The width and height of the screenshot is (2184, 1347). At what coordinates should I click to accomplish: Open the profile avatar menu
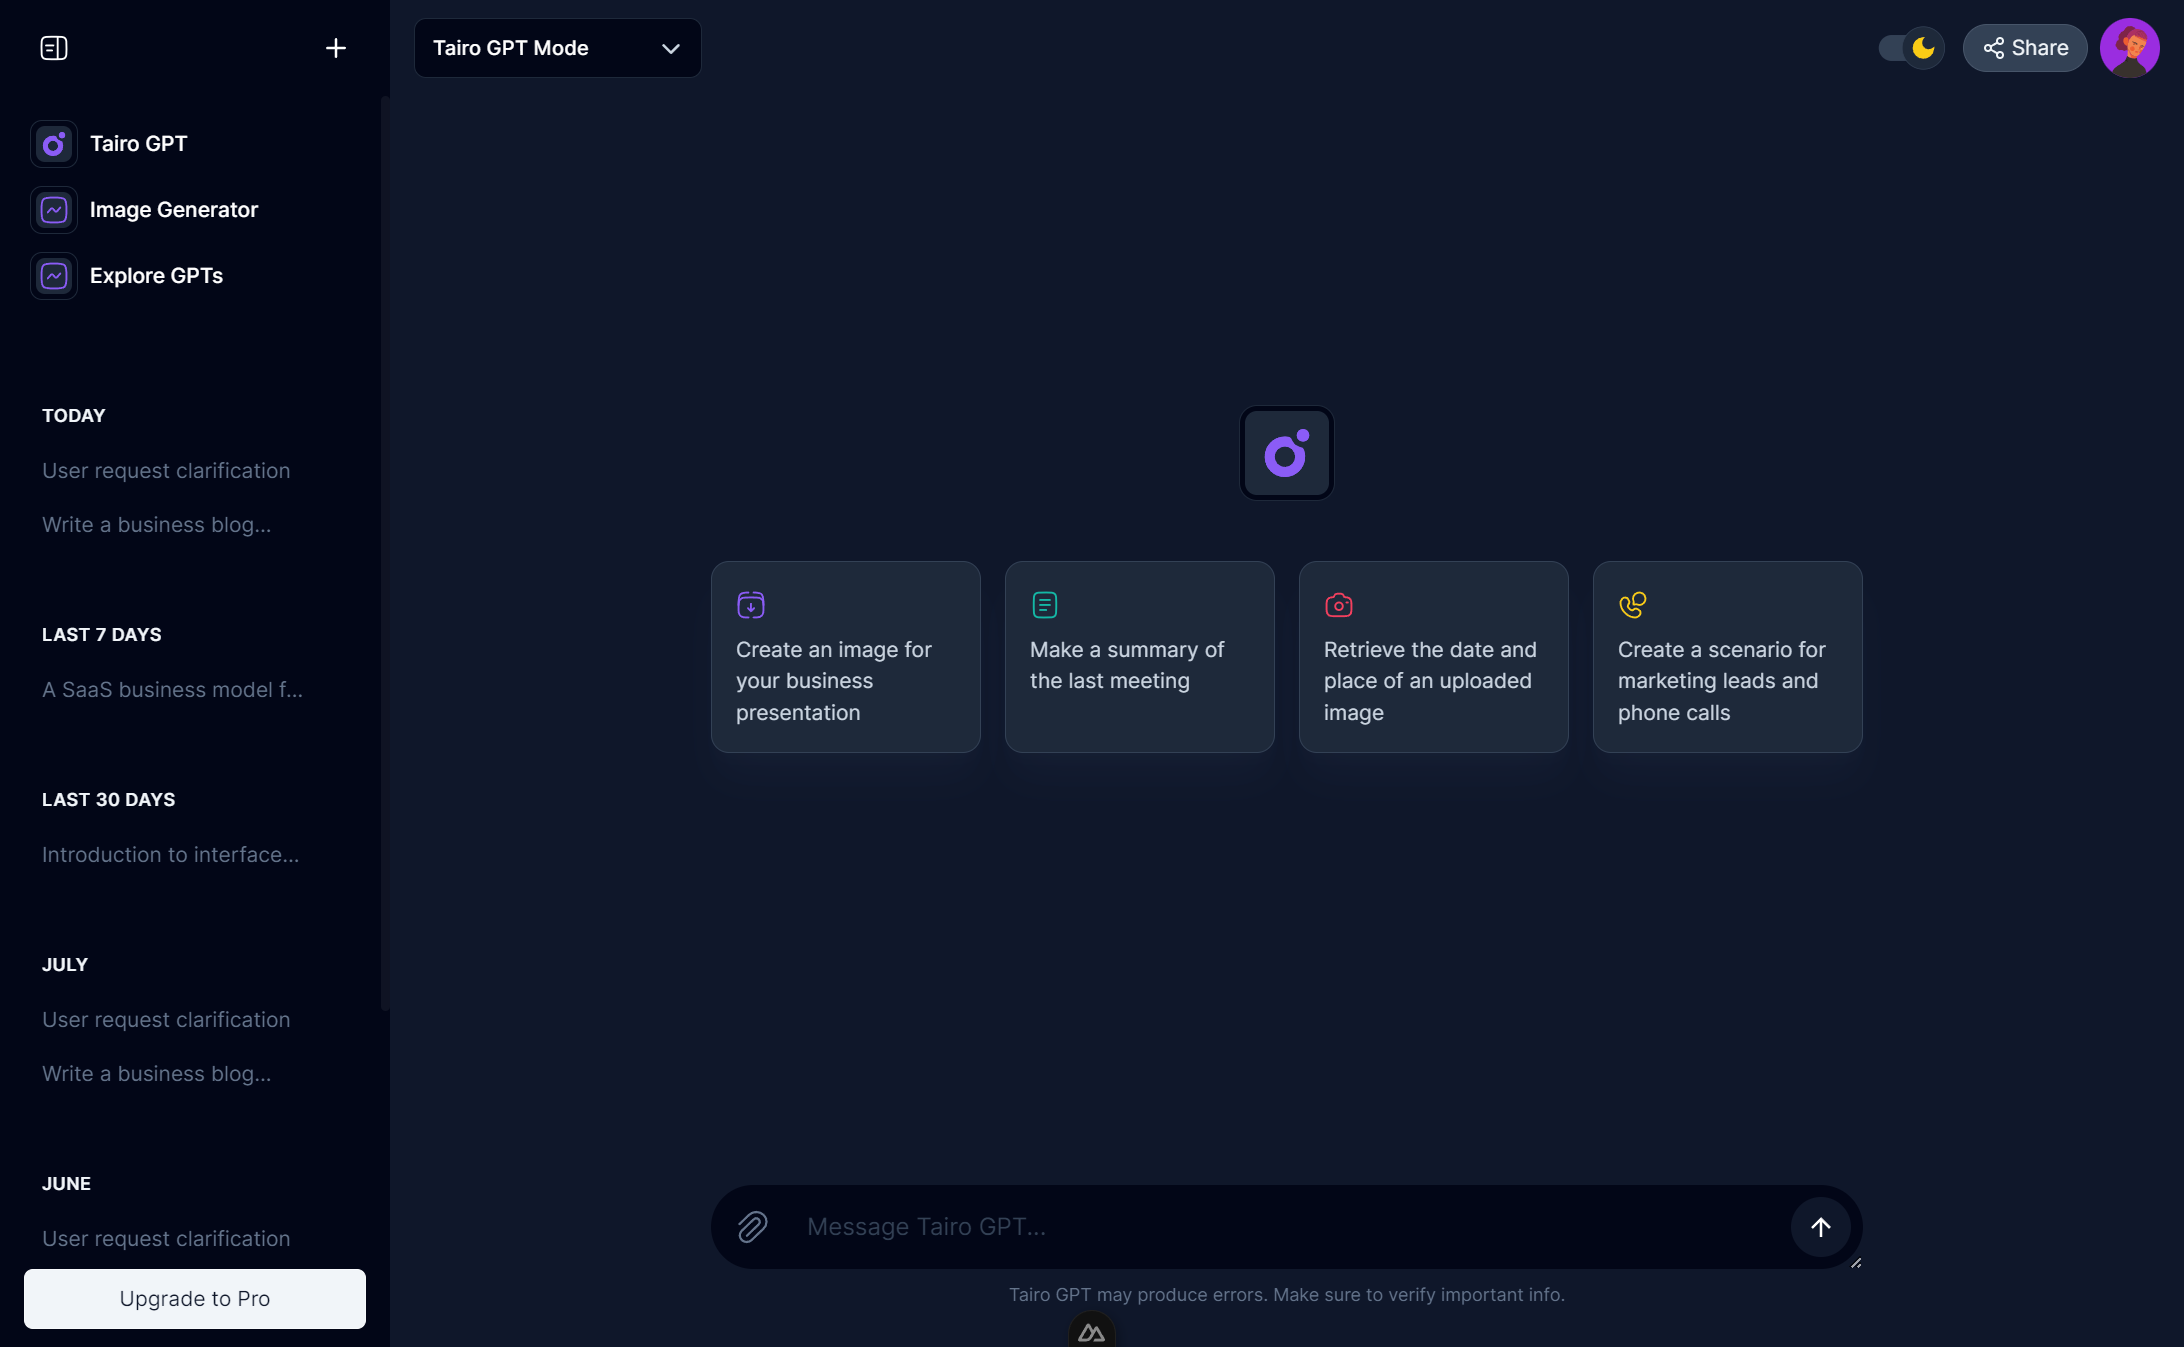(x=2130, y=47)
